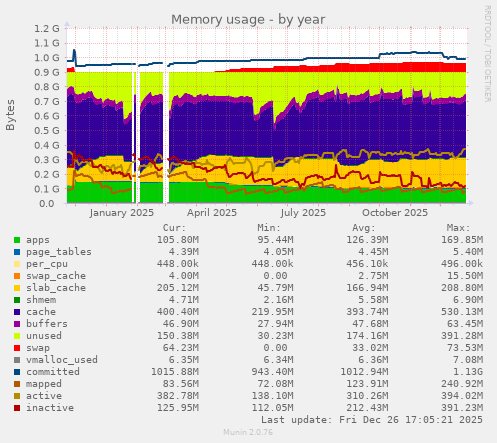This screenshot has height=443, width=497.
Task: Click the inactive legend swatch
Action: (17, 408)
